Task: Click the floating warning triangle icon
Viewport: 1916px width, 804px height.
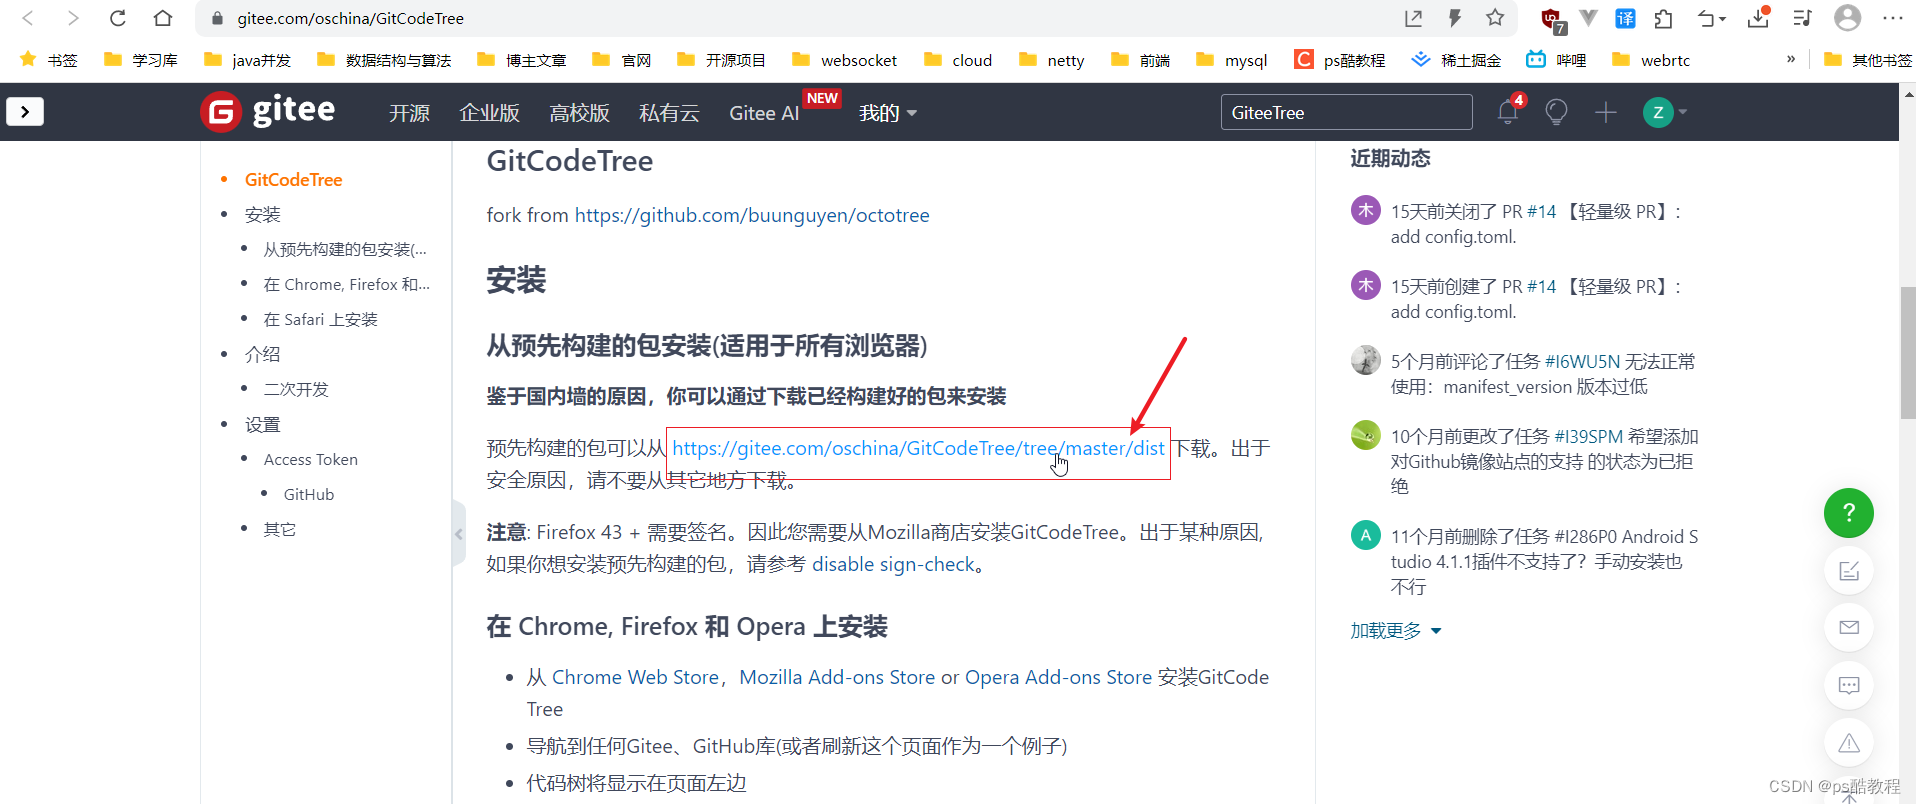Action: [x=1848, y=743]
